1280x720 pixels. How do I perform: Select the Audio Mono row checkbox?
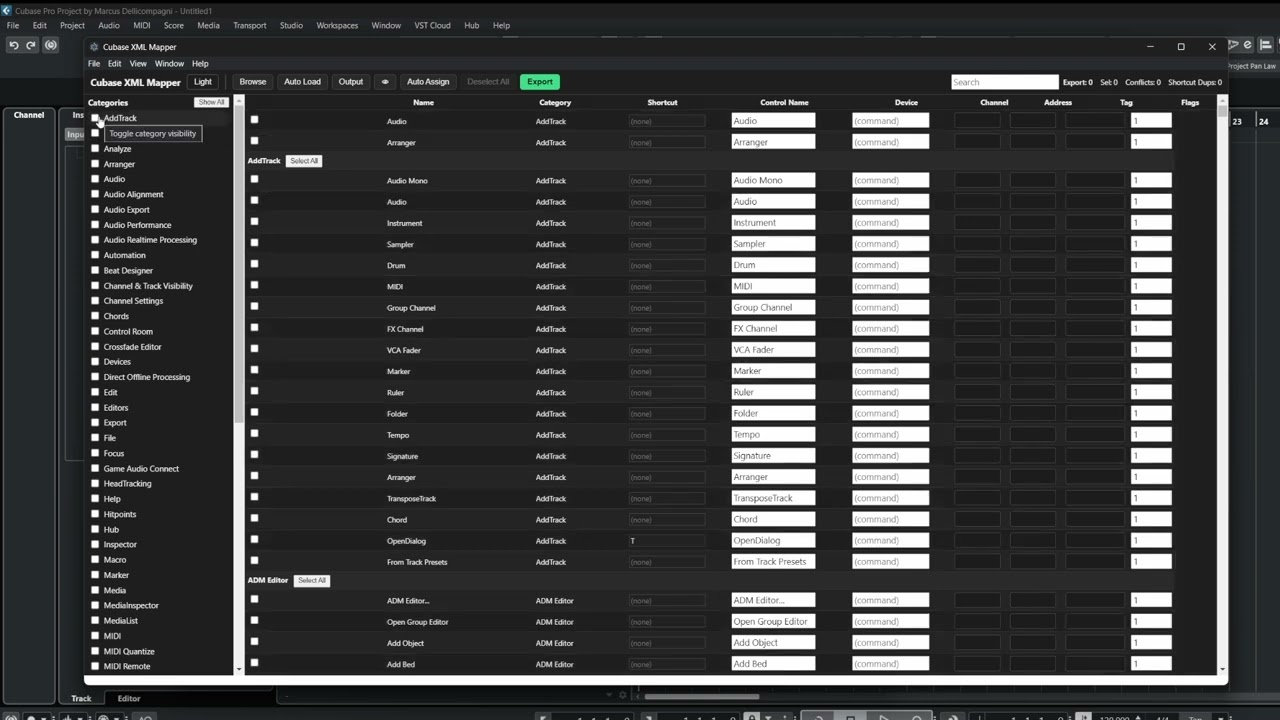pyautogui.click(x=254, y=179)
